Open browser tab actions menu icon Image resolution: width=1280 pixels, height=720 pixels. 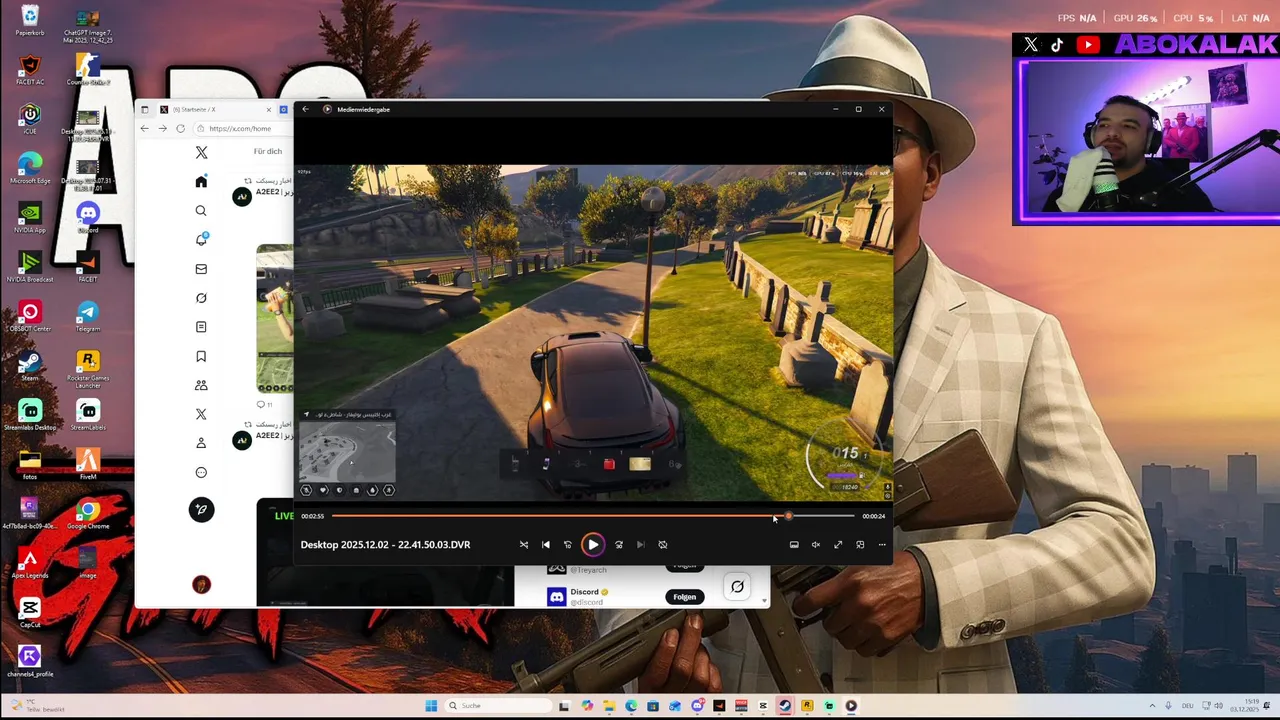(x=144, y=109)
